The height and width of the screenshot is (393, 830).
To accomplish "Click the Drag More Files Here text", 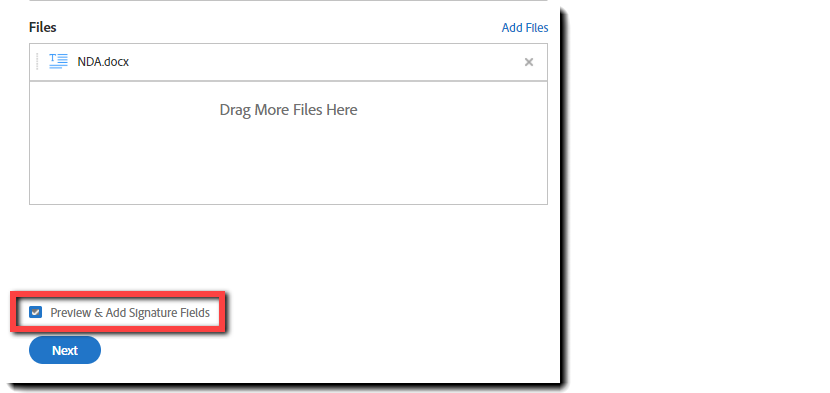I will (x=288, y=110).
